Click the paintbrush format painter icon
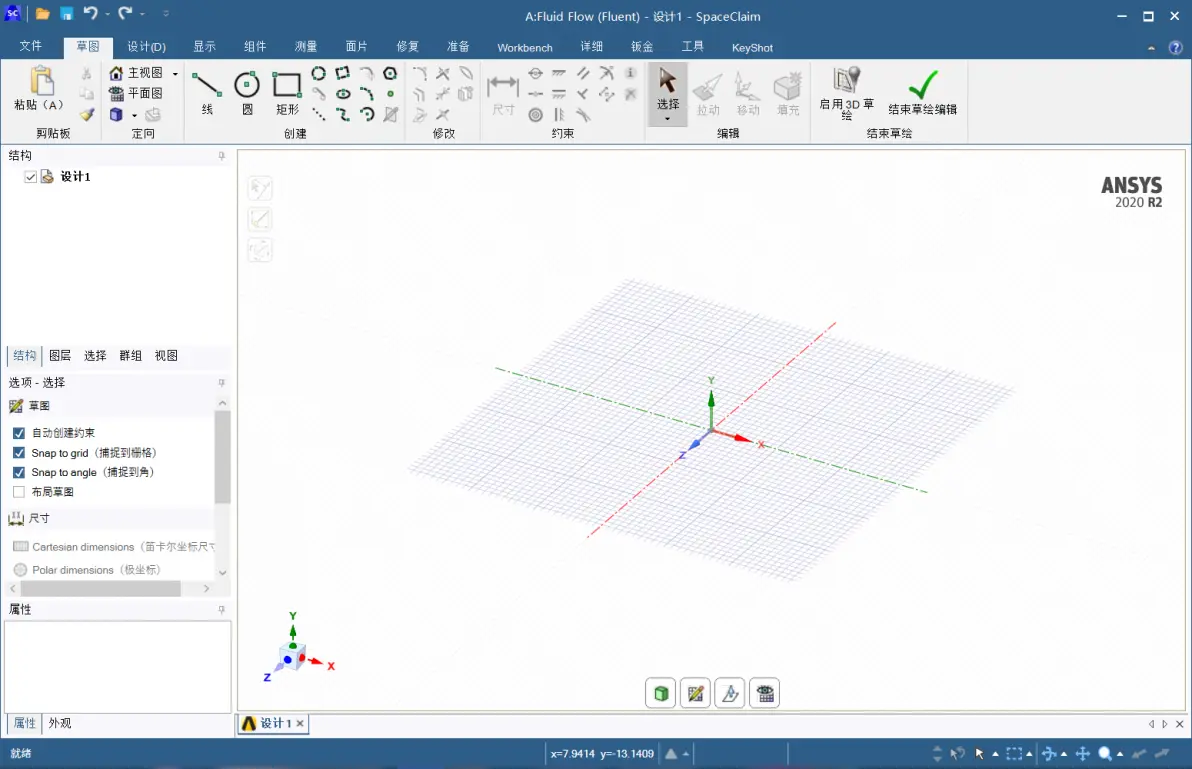The height and width of the screenshot is (769, 1192). point(87,115)
